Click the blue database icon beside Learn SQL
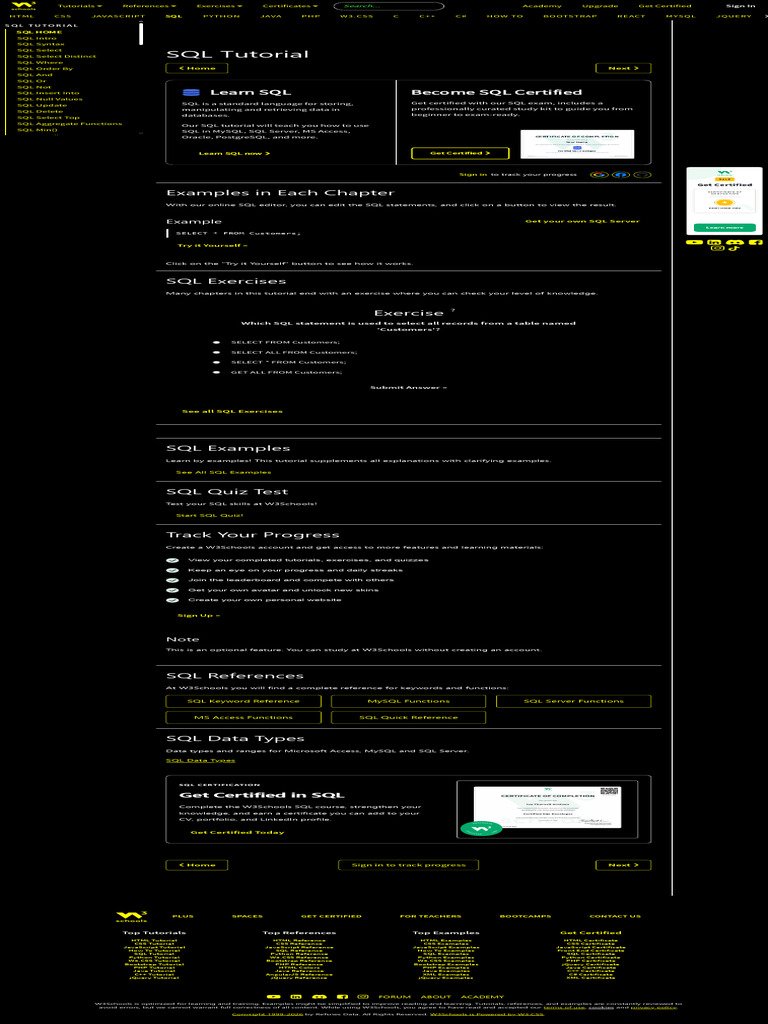Image resolution: width=768 pixels, height=1024 pixels. click(x=191, y=93)
